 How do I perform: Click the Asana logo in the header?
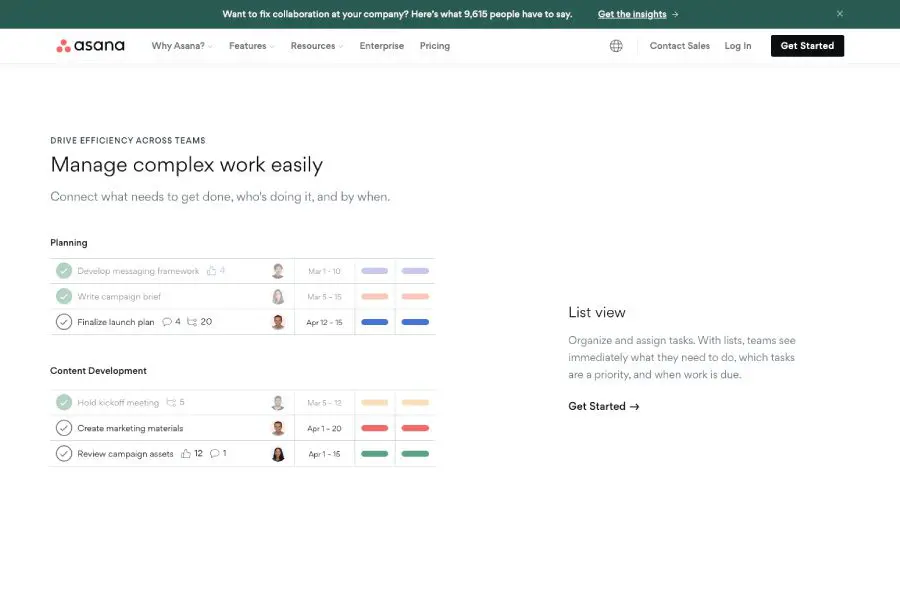[90, 46]
